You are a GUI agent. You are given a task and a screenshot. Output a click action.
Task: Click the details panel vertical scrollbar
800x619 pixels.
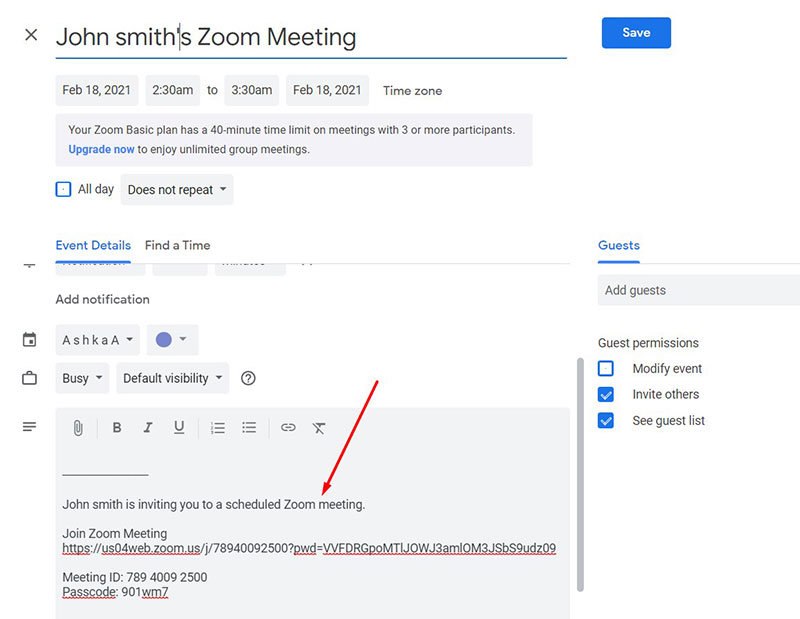pyautogui.click(x=580, y=475)
